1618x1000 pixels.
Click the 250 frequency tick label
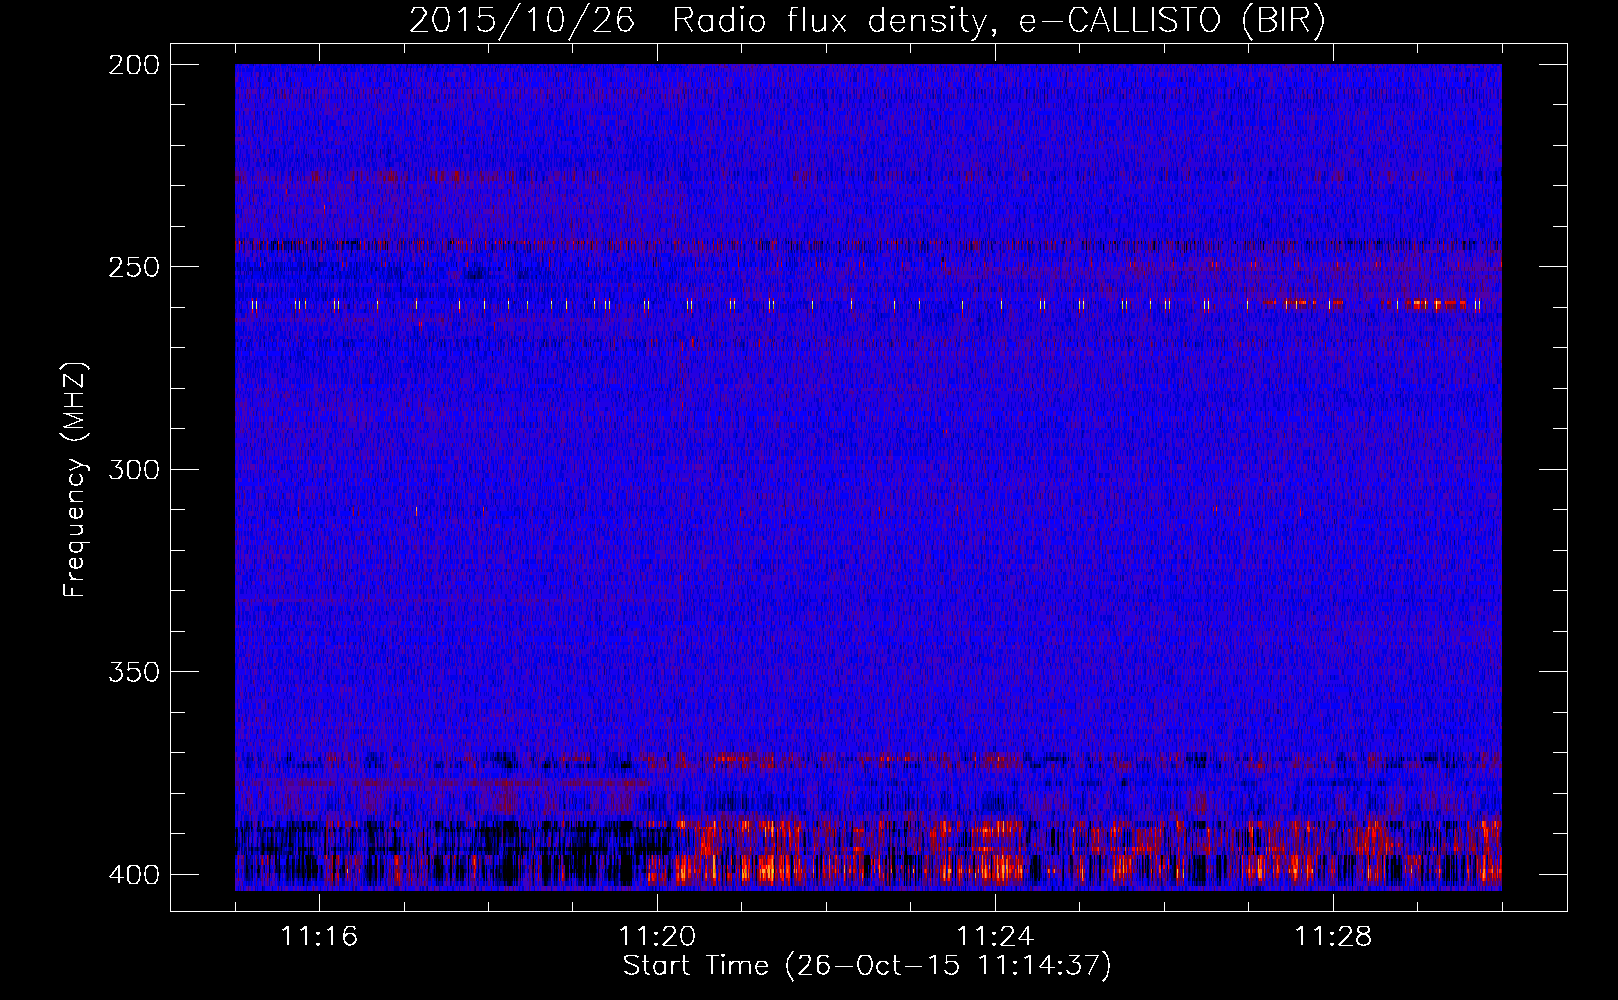(x=134, y=267)
